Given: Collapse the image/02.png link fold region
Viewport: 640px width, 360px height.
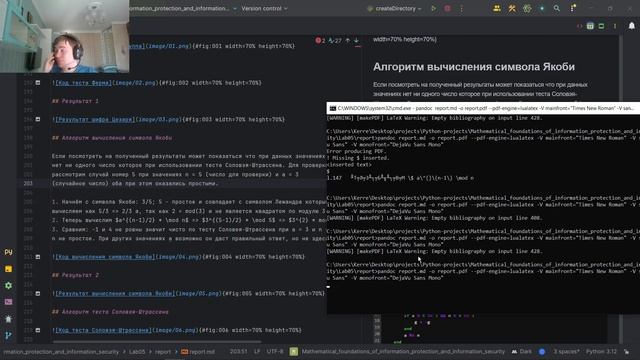Looking at the screenshot, I should [38, 82].
